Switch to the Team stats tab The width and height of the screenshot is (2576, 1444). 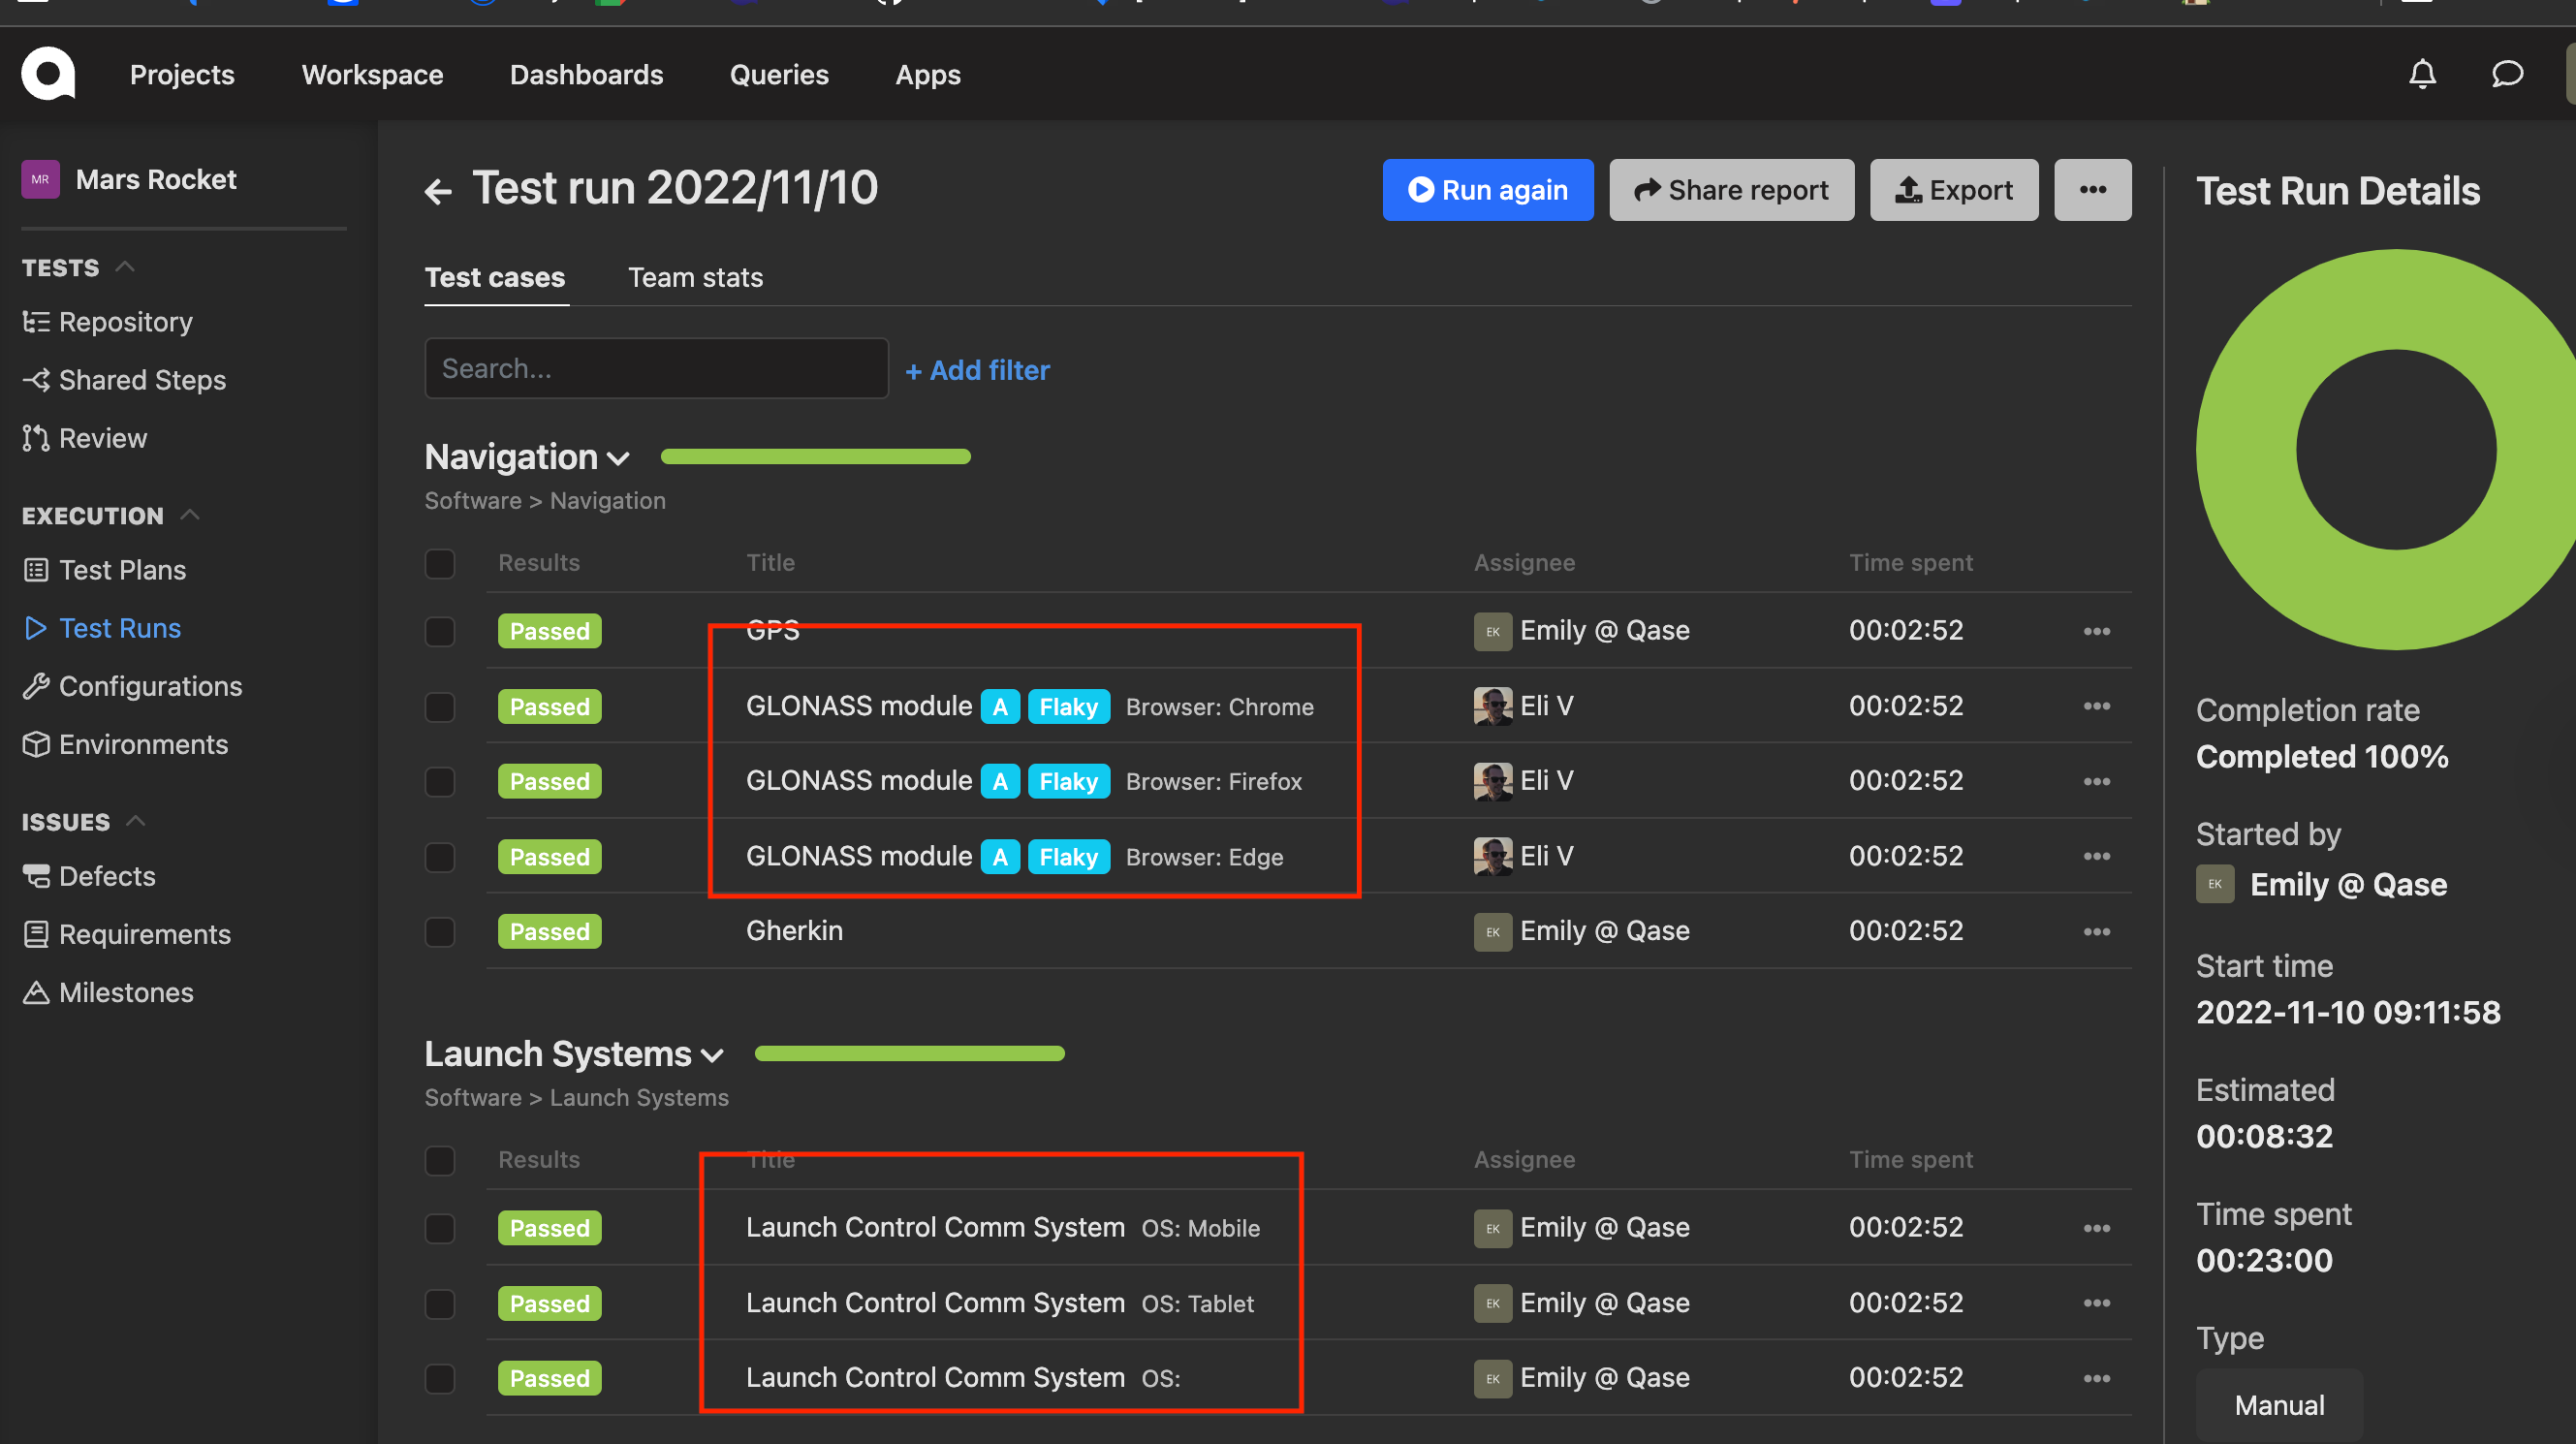(695, 278)
